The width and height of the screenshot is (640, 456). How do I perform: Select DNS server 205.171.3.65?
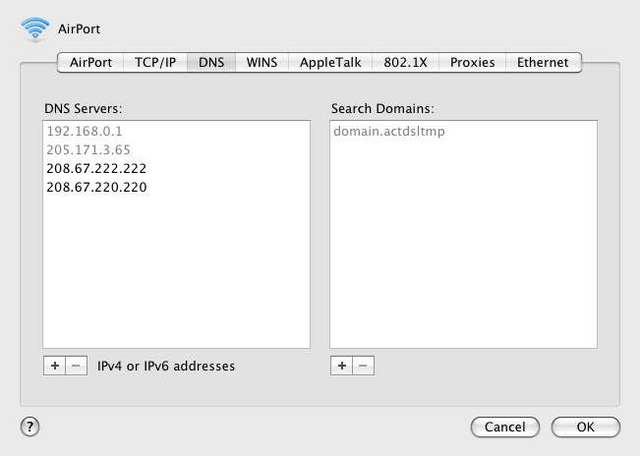click(176, 150)
